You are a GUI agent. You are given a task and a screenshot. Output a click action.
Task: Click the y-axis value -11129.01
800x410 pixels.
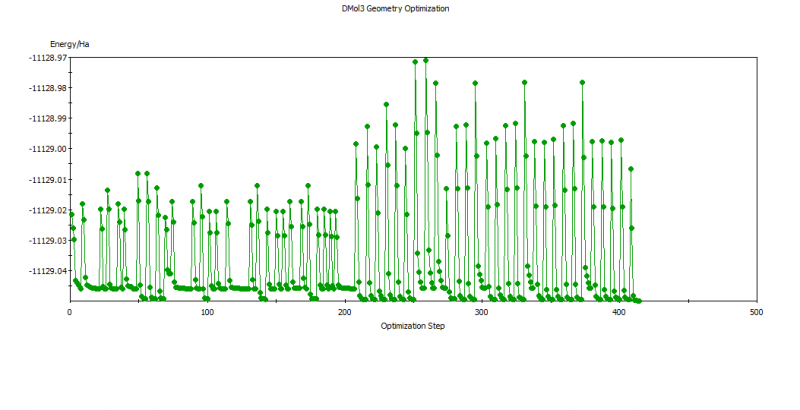pos(48,180)
